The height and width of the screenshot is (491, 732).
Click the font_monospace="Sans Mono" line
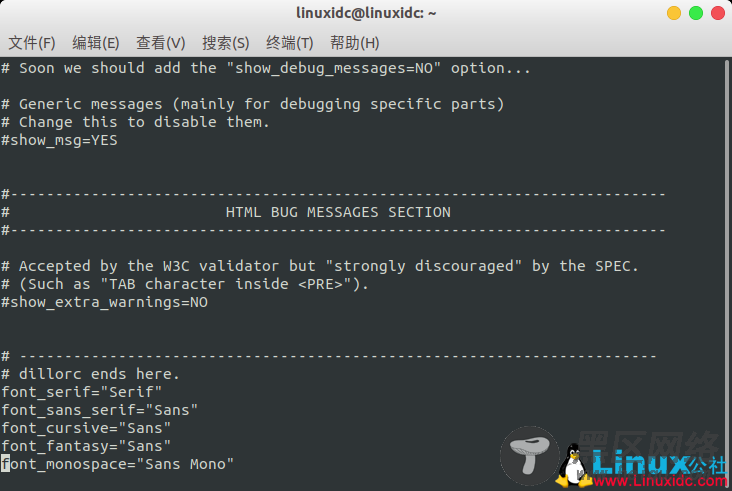117,464
